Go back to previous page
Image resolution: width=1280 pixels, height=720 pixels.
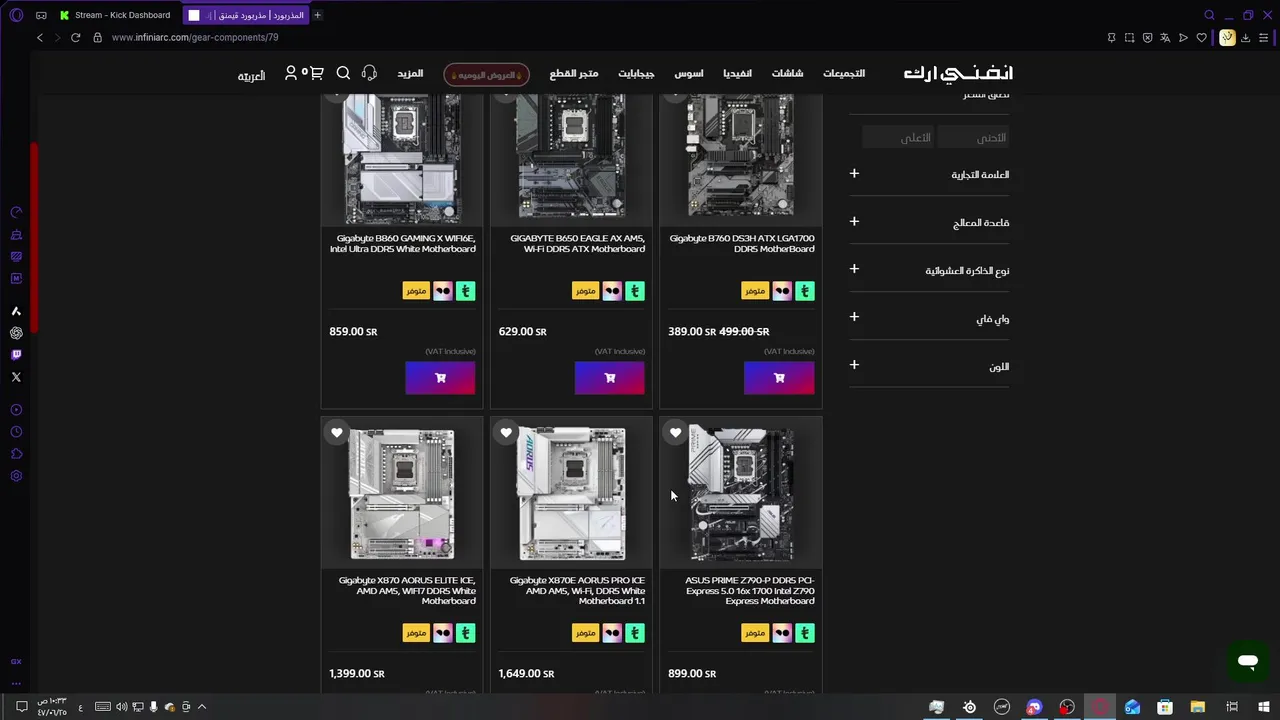(x=40, y=37)
